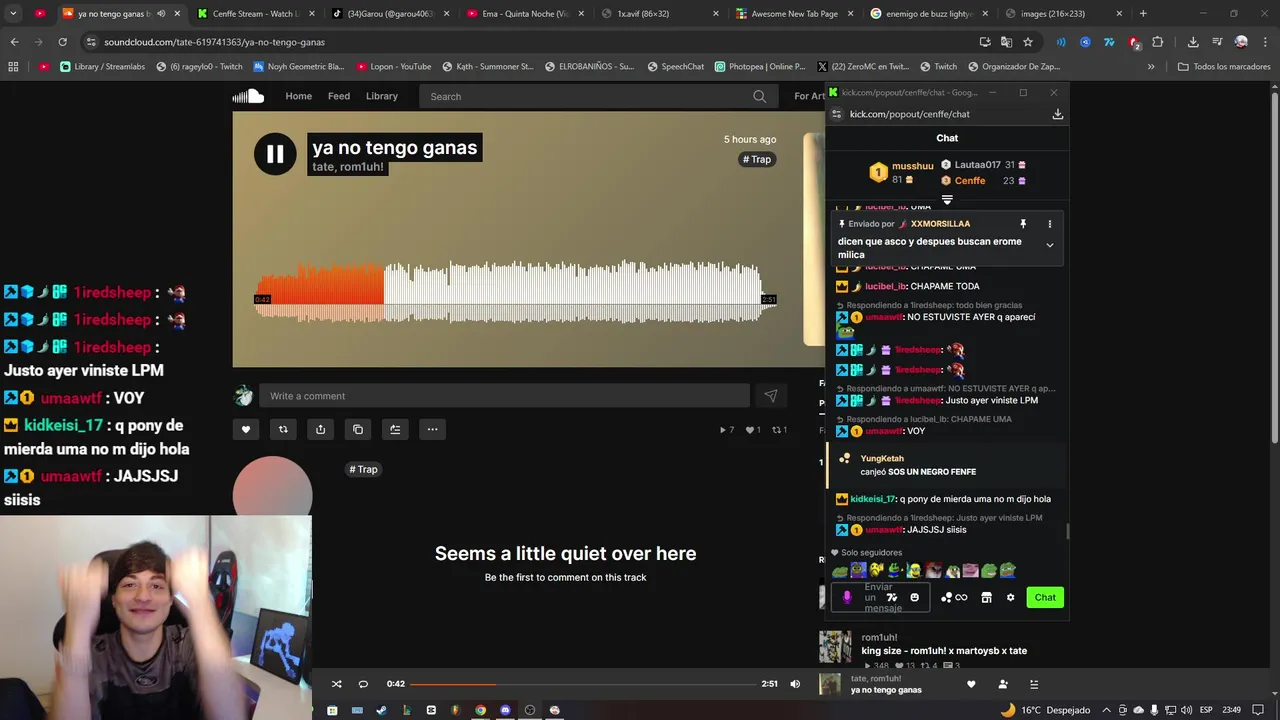Screen dimensions: 1280x720
Task: Open the SoundCloud logo home link
Action: tap(248, 96)
